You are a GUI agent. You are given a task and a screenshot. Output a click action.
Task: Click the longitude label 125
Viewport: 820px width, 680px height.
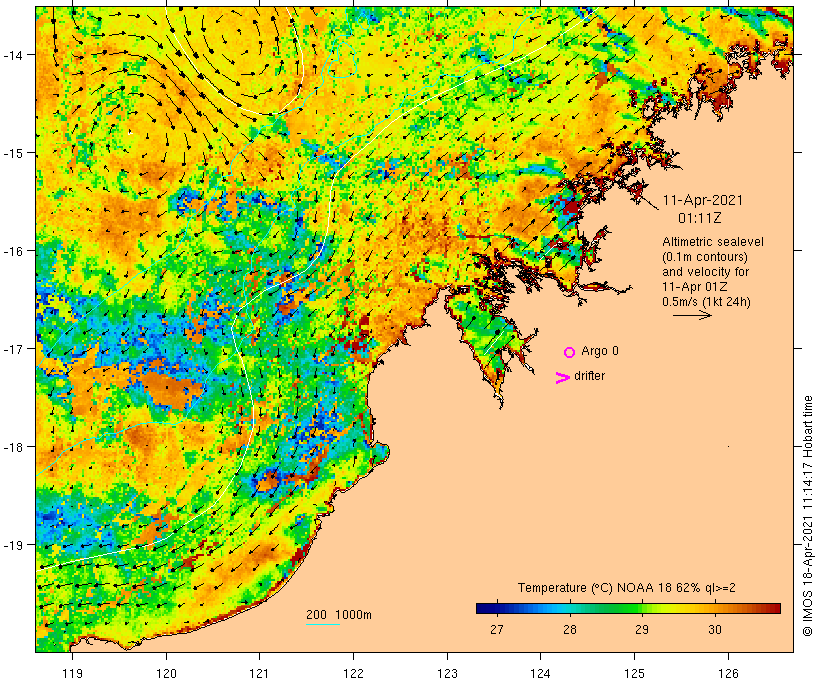pos(634,673)
